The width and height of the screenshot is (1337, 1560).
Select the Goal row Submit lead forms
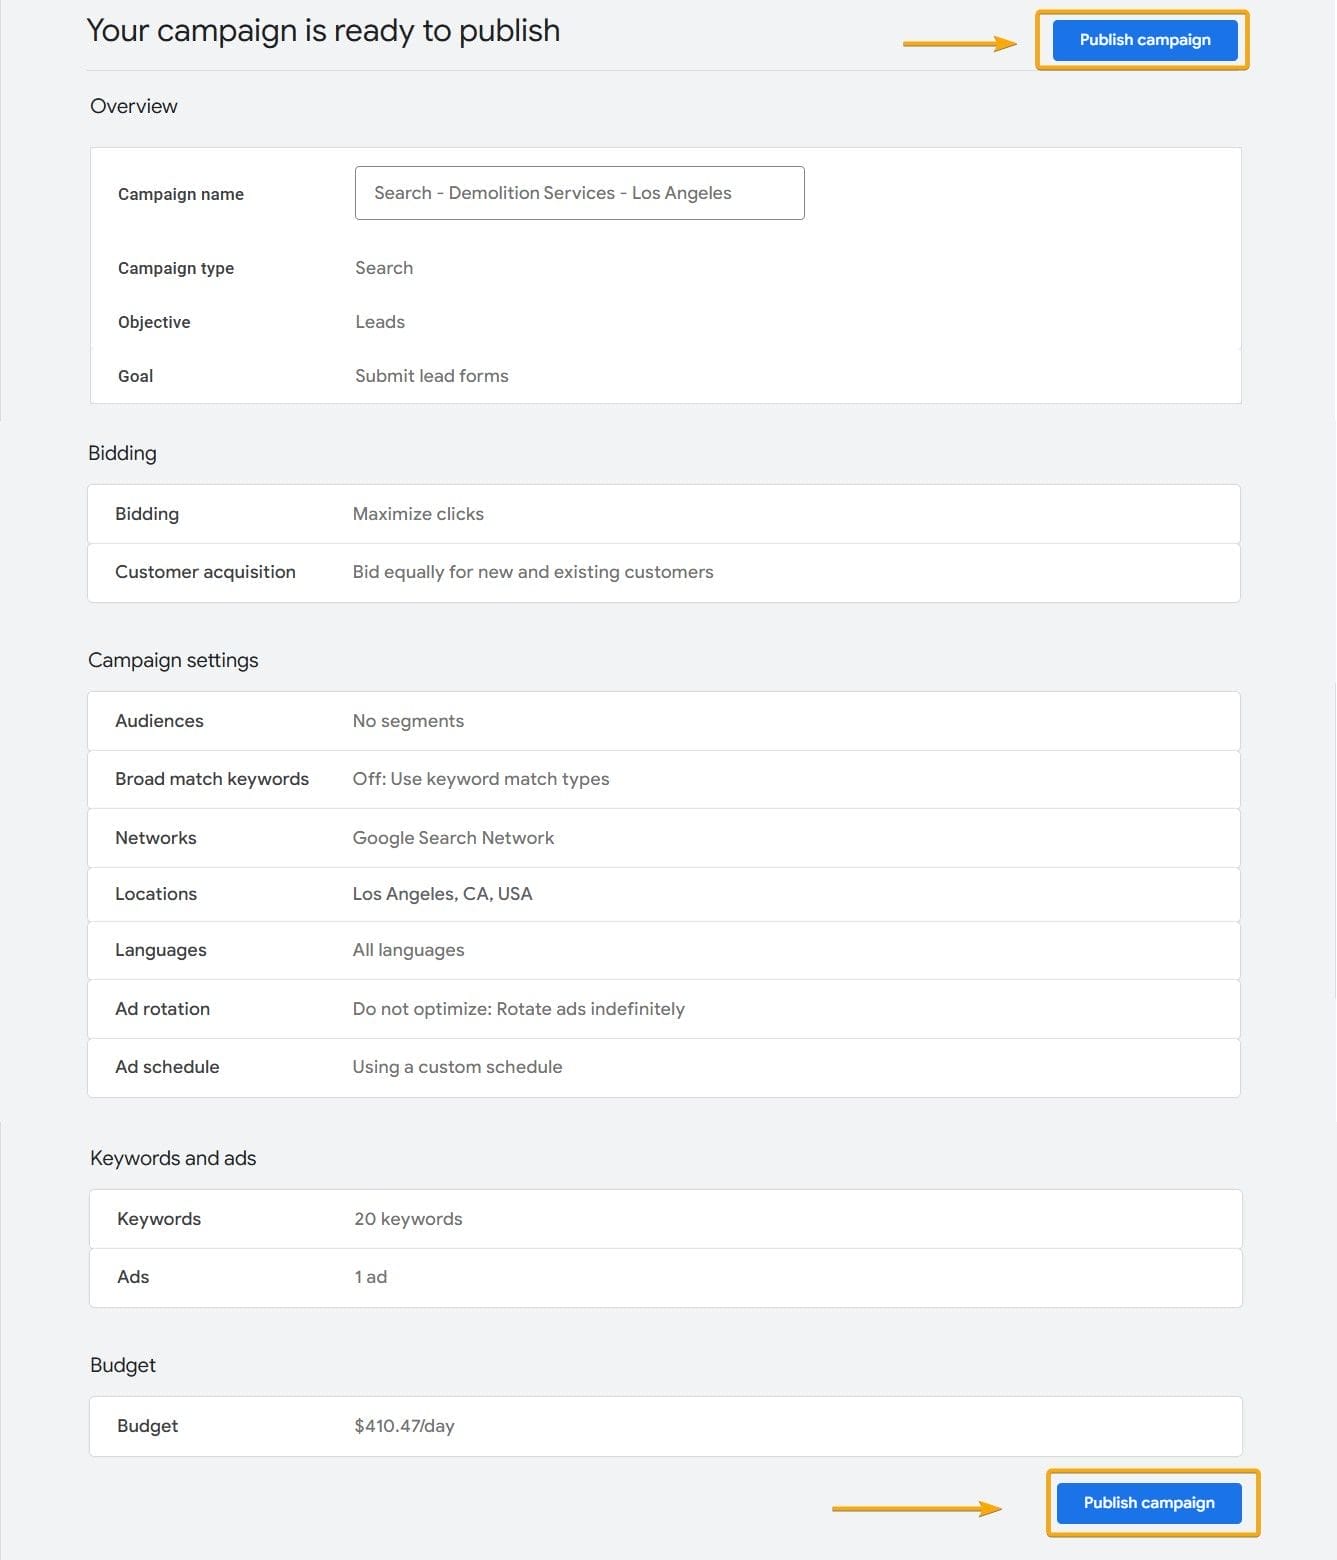[x=431, y=376]
